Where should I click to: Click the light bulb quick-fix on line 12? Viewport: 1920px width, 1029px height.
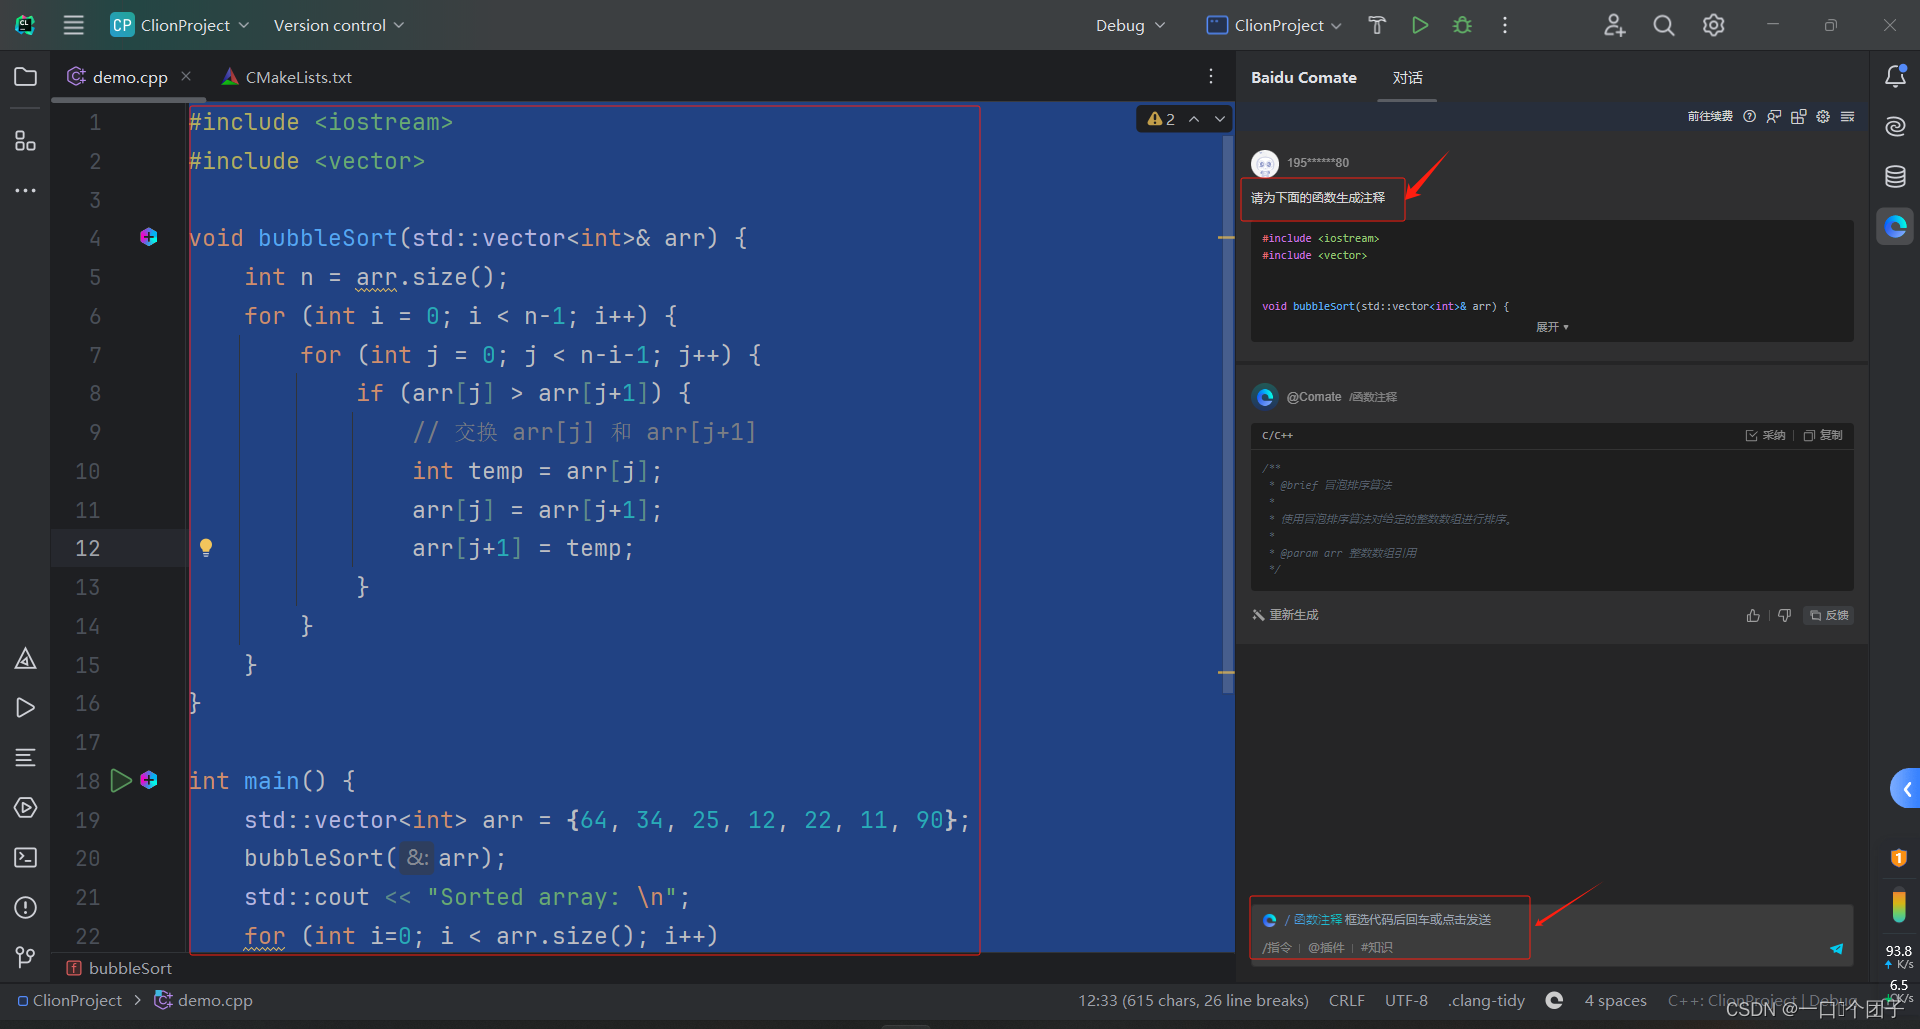point(206,547)
